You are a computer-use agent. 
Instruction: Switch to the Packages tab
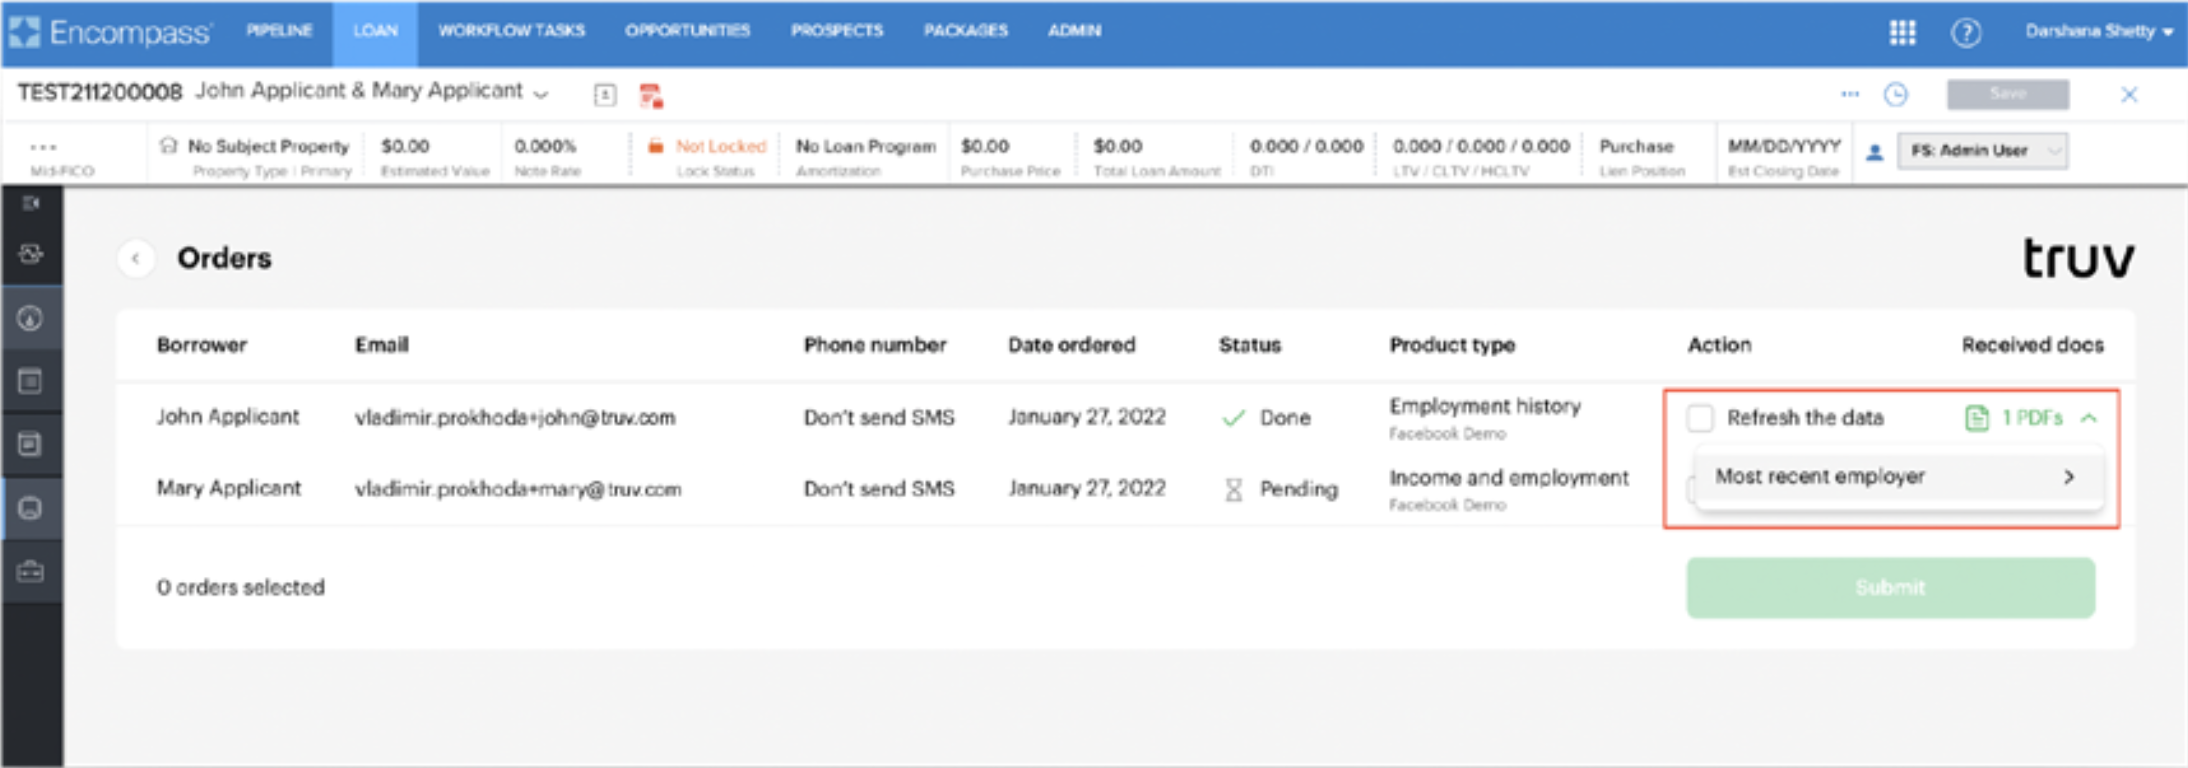coord(965,31)
